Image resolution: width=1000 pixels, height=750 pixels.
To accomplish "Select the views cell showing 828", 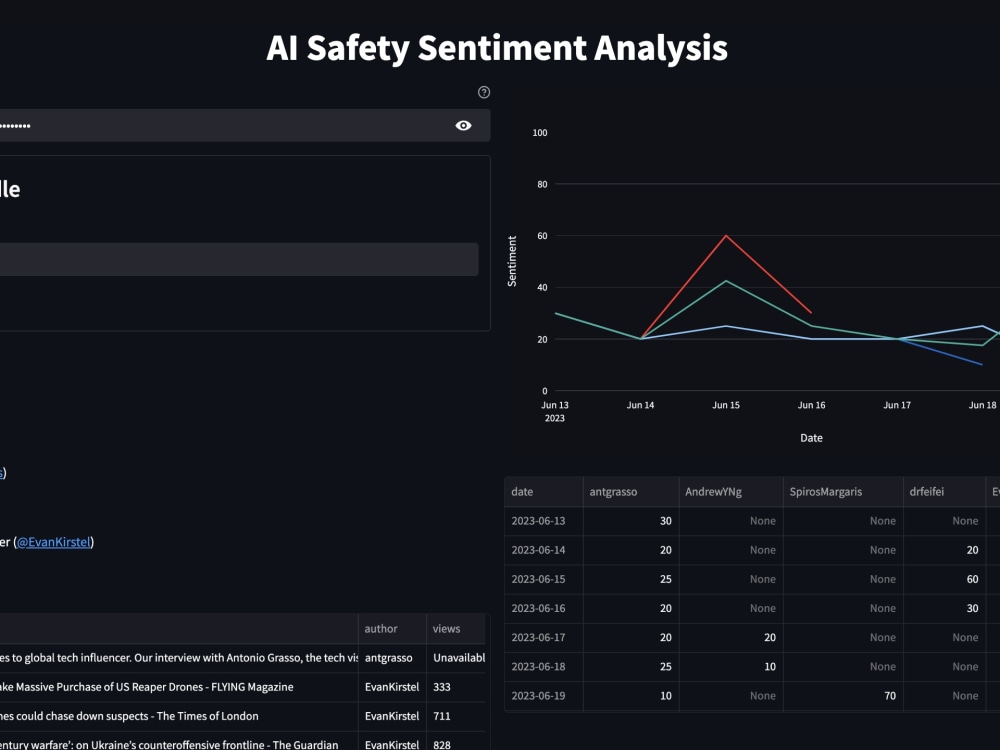I will click(x=456, y=742).
